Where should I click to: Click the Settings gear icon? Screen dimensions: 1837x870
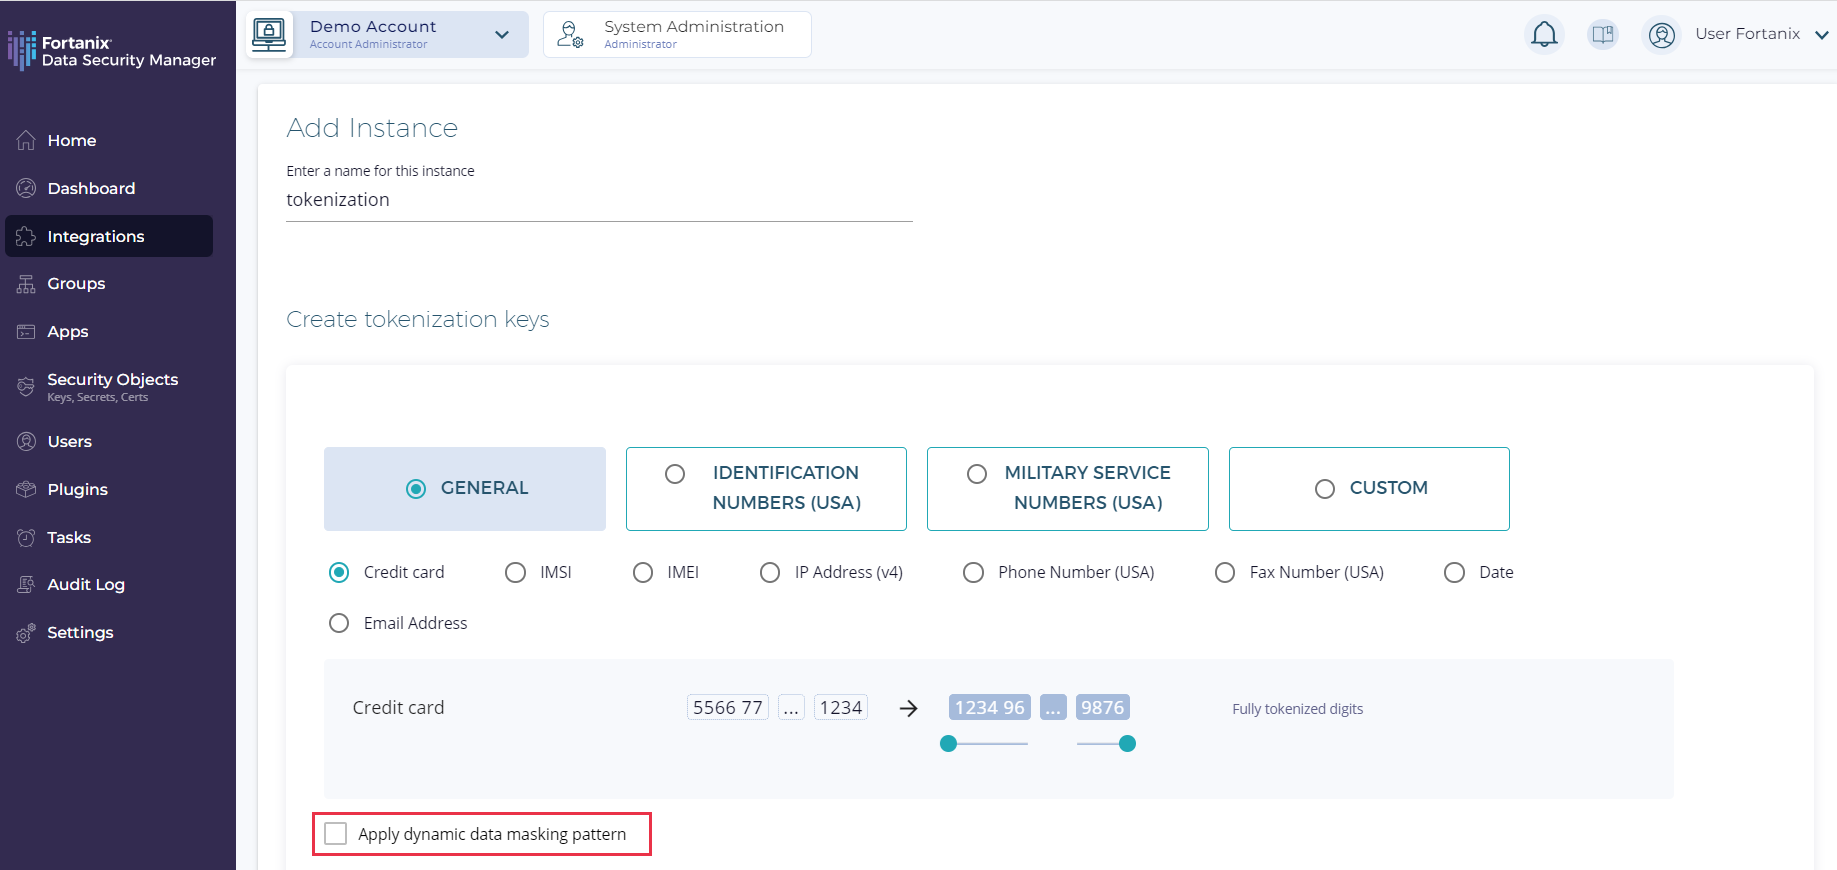(26, 633)
